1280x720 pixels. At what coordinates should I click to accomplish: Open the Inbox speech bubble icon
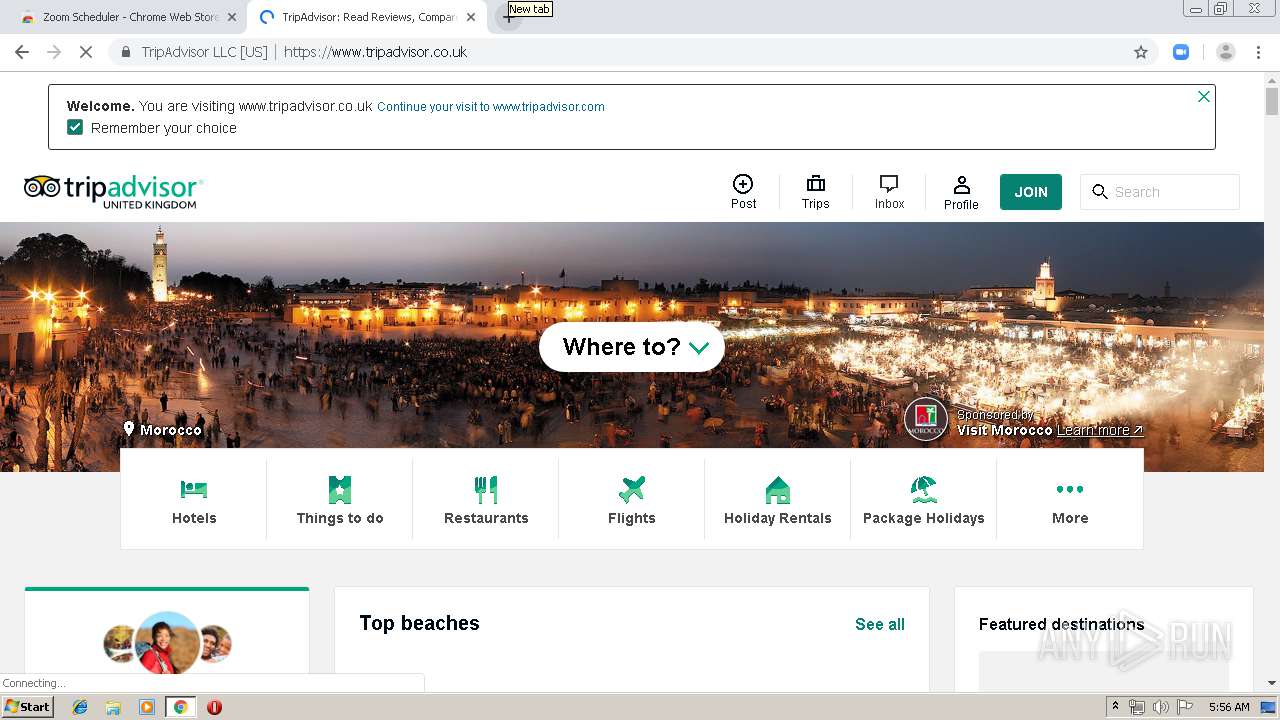(889, 184)
